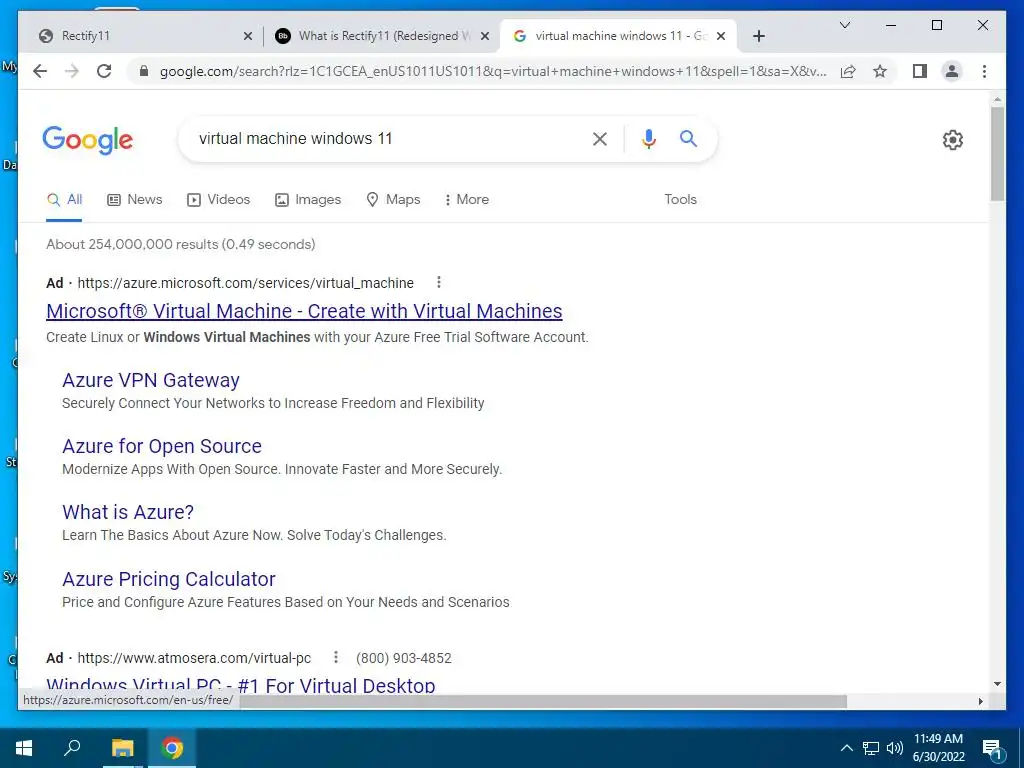This screenshot has height=768, width=1024.
Task: Close the What is Rectify11 tab
Action: (485, 37)
